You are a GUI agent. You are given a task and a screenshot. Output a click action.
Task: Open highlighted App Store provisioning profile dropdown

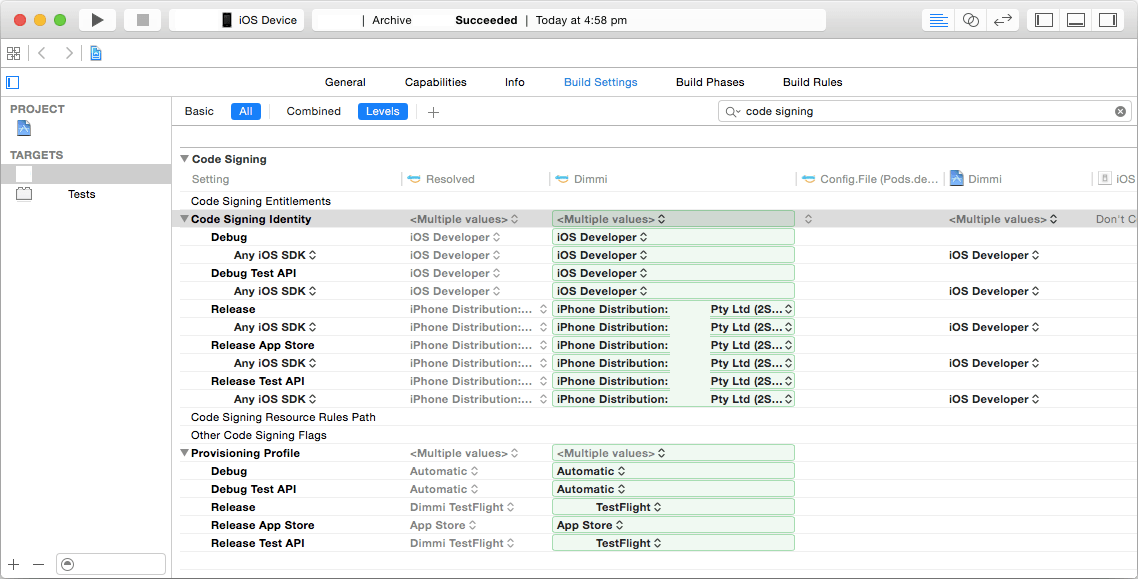point(673,525)
